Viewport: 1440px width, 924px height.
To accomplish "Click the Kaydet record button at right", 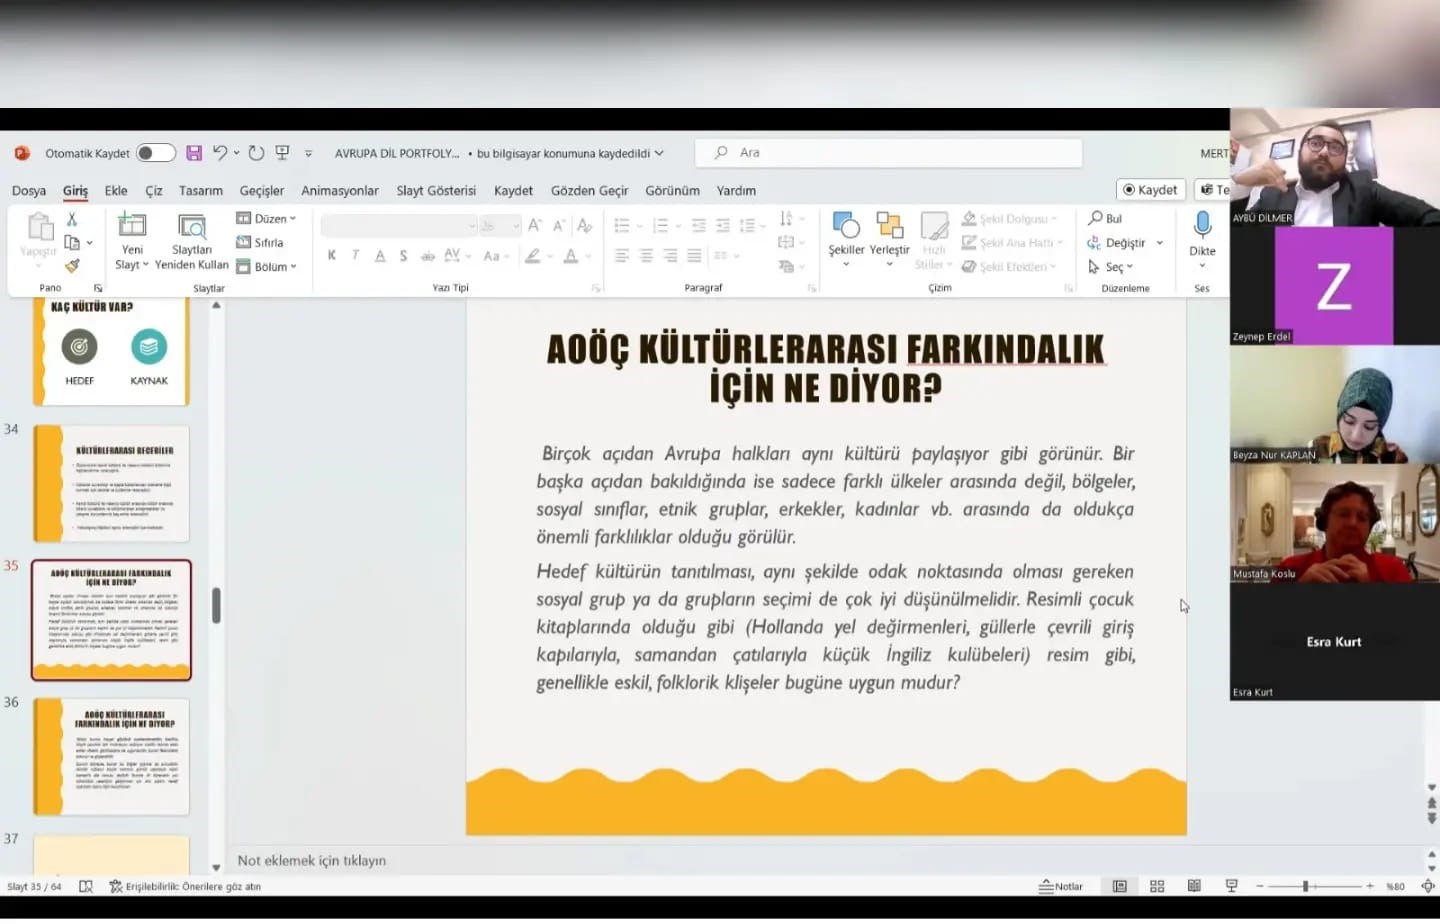I will point(1150,190).
